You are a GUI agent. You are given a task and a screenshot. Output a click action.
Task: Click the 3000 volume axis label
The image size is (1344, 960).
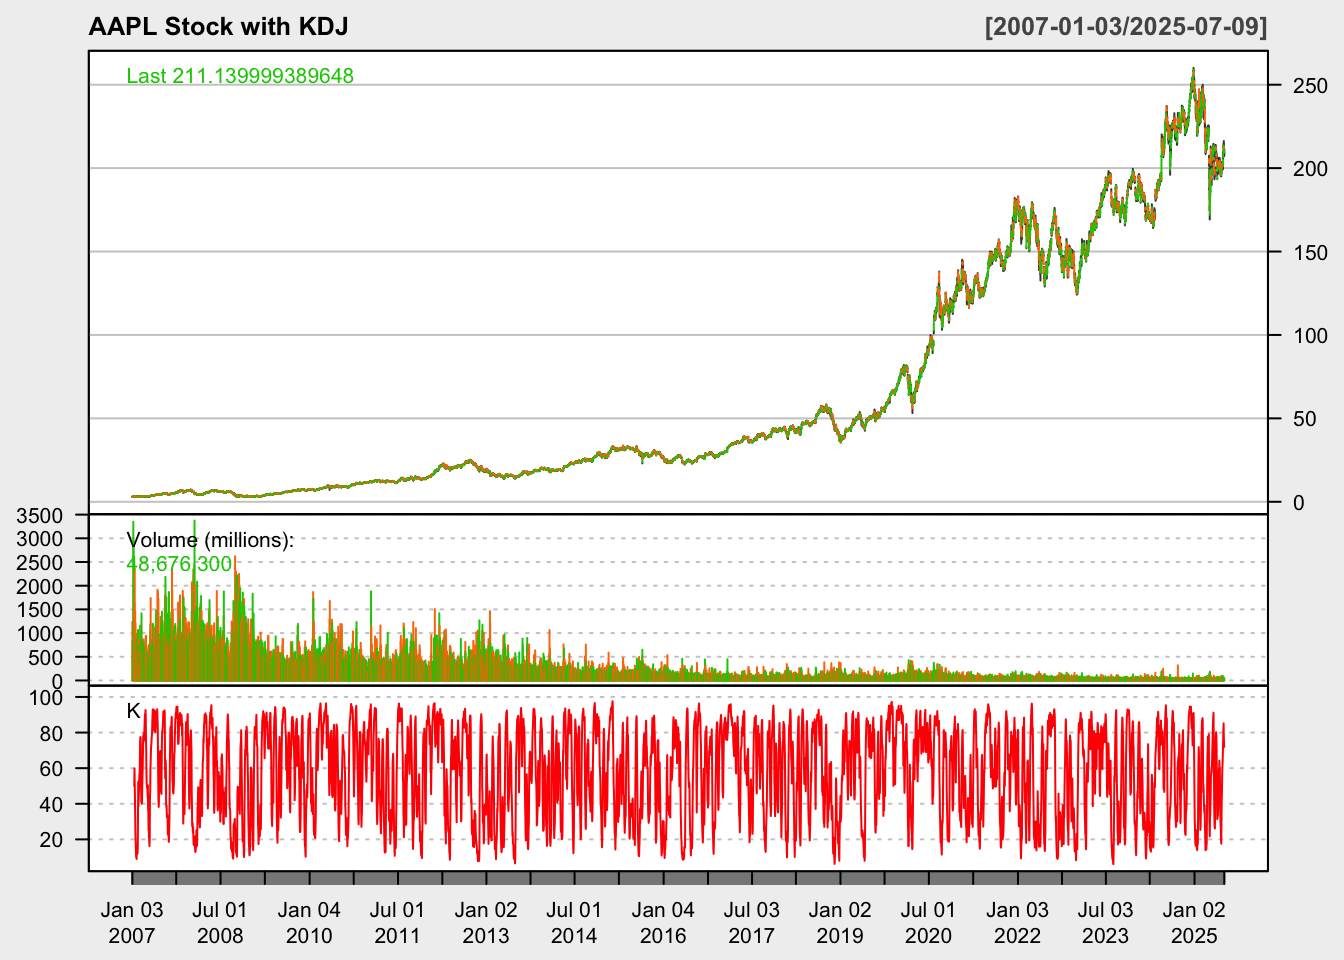pyautogui.click(x=39, y=539)
